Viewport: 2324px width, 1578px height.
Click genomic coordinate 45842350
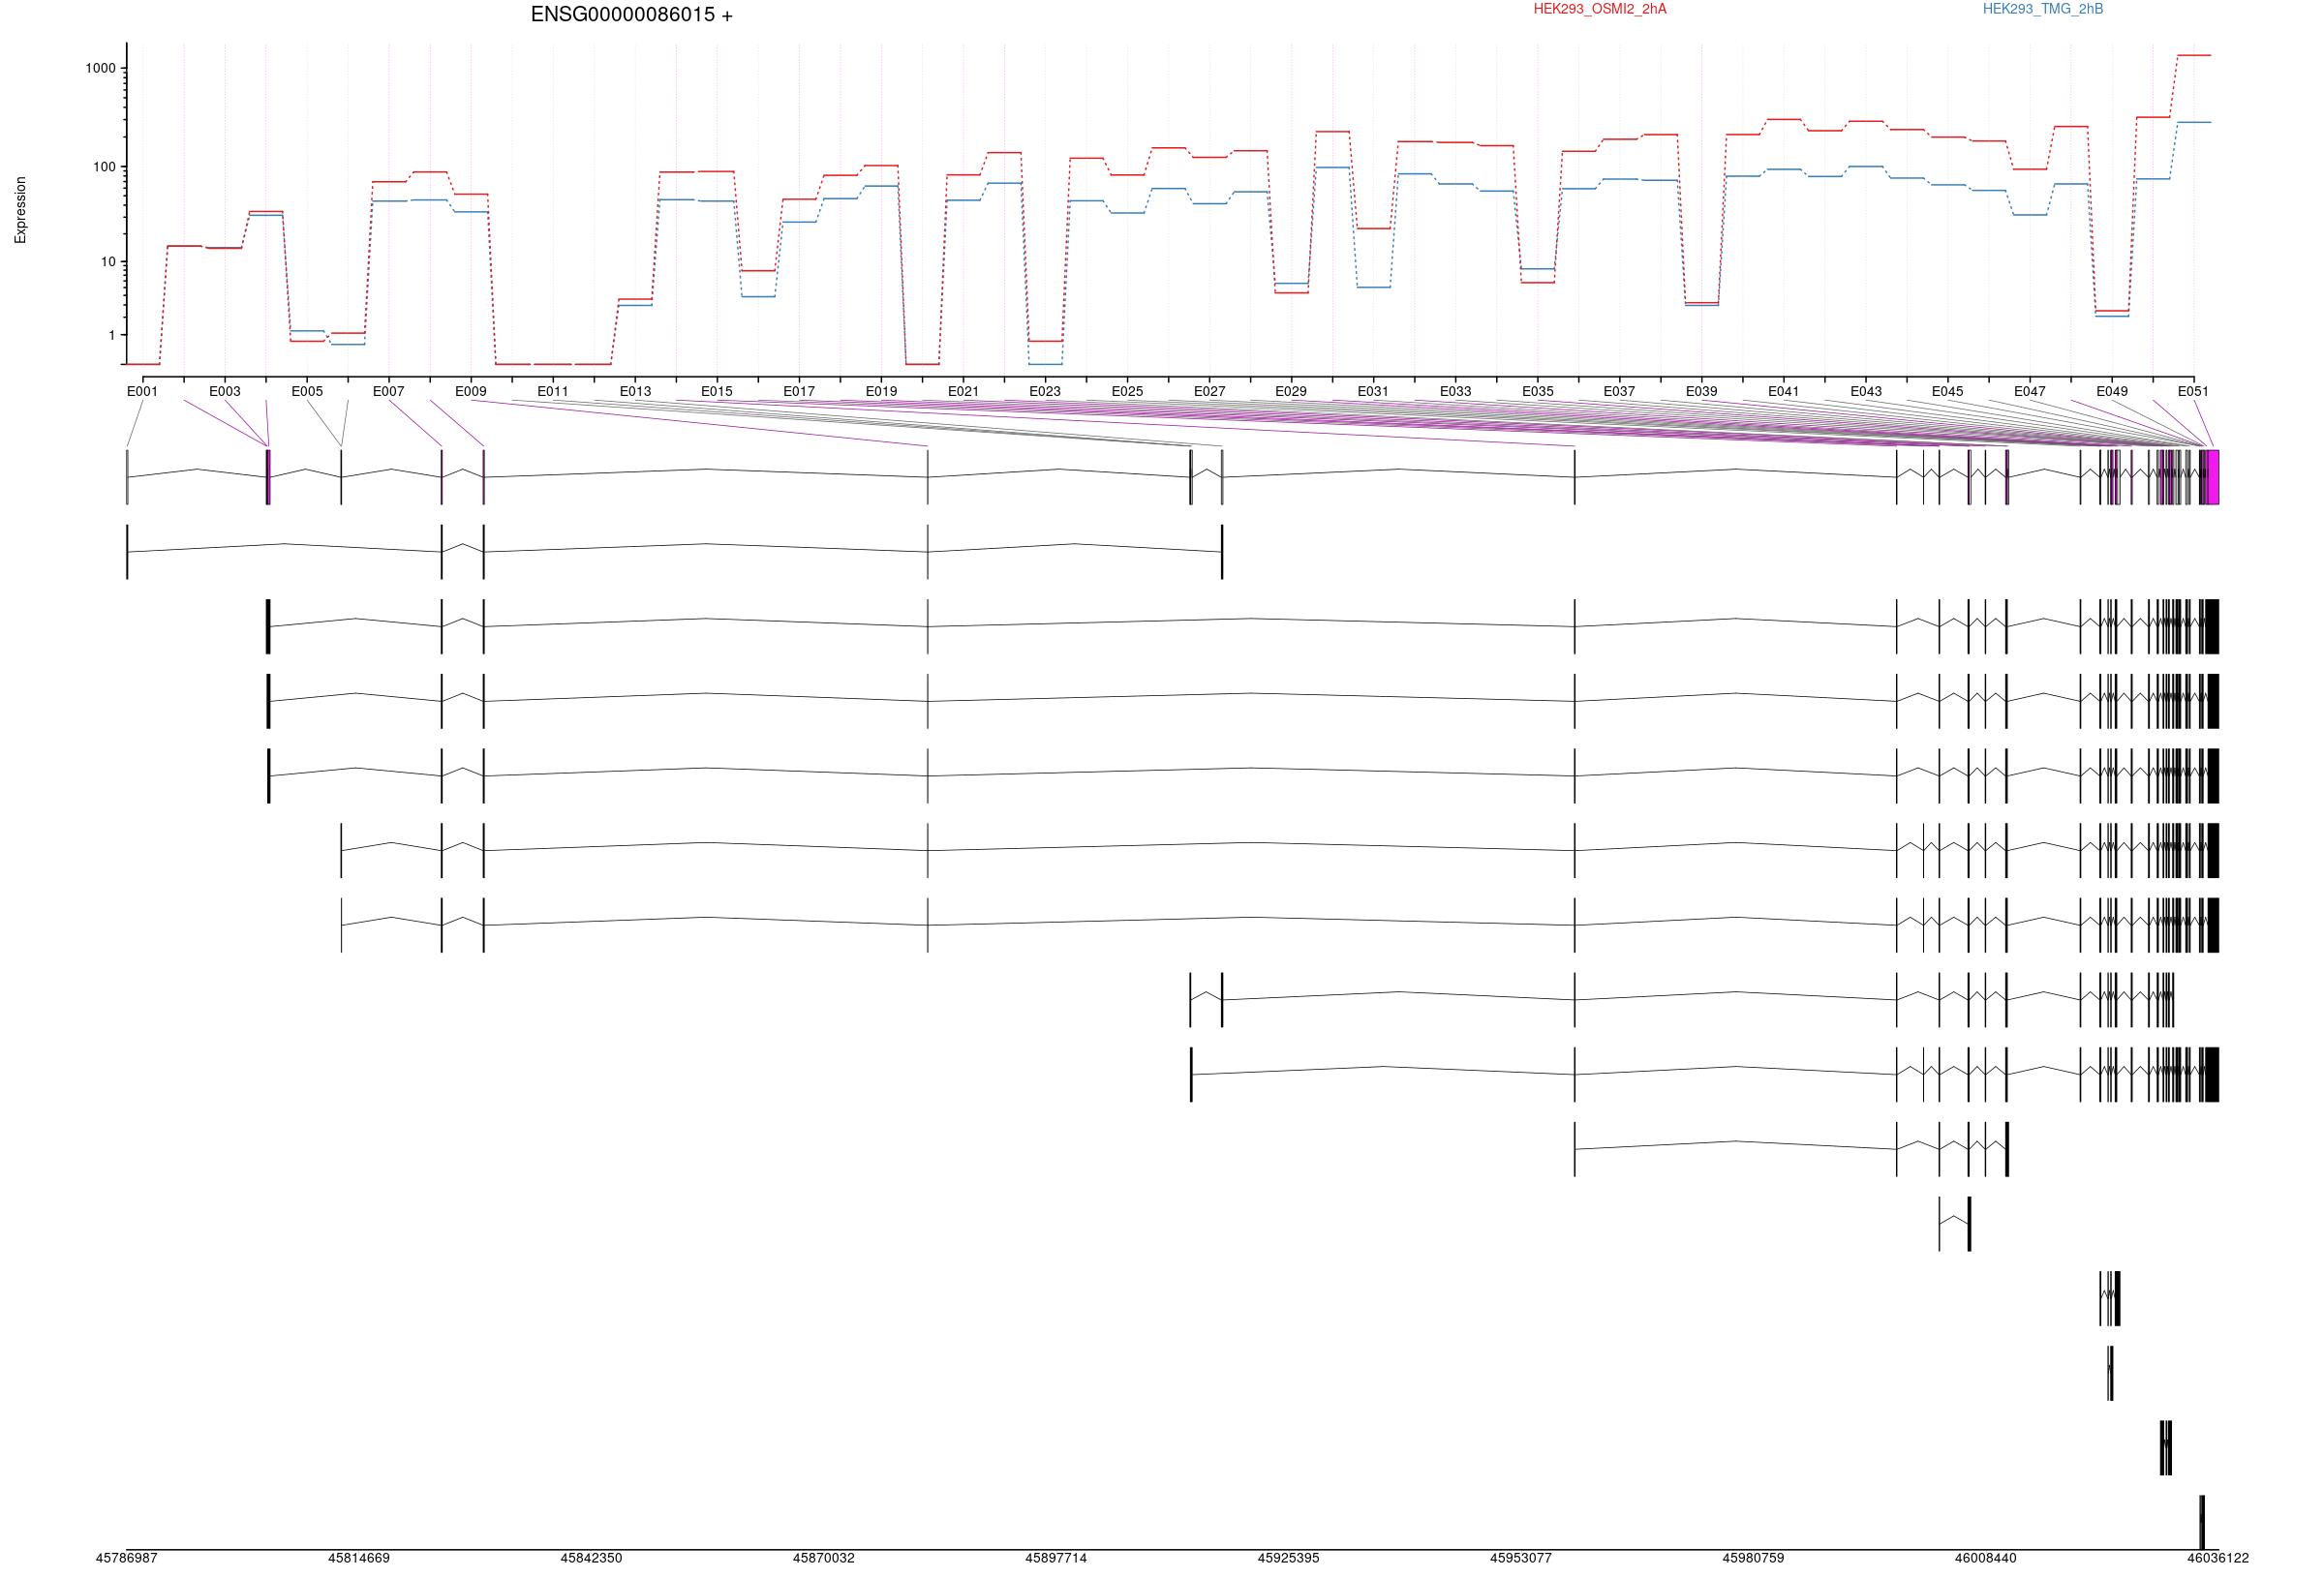[x=591, y=1559]
